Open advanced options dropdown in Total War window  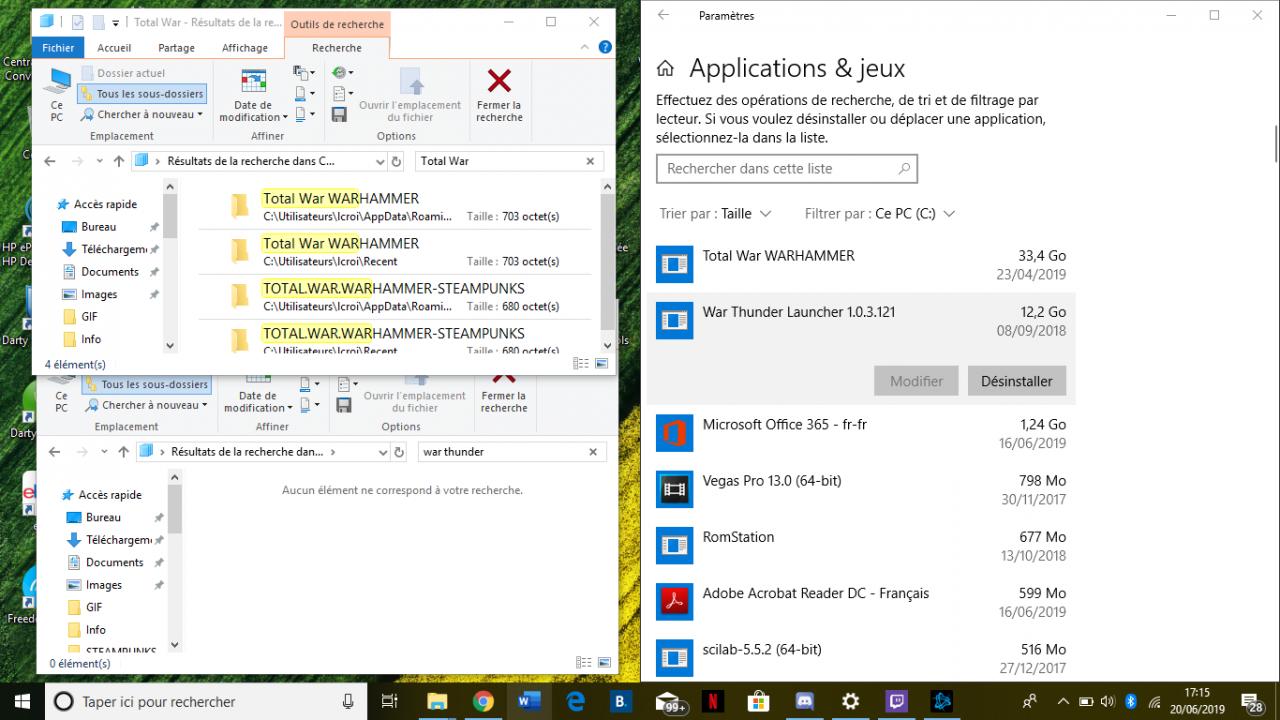point(343,94)
